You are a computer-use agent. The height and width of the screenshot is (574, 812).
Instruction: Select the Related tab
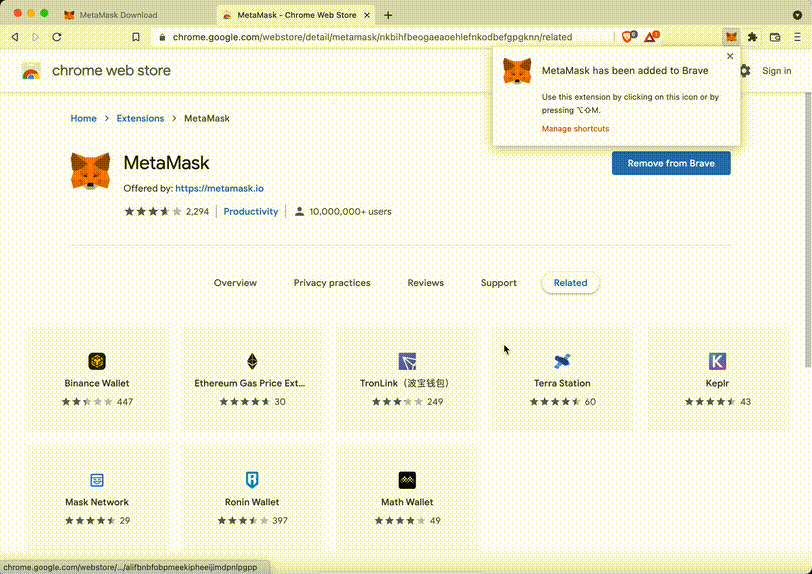pos(570,283)
